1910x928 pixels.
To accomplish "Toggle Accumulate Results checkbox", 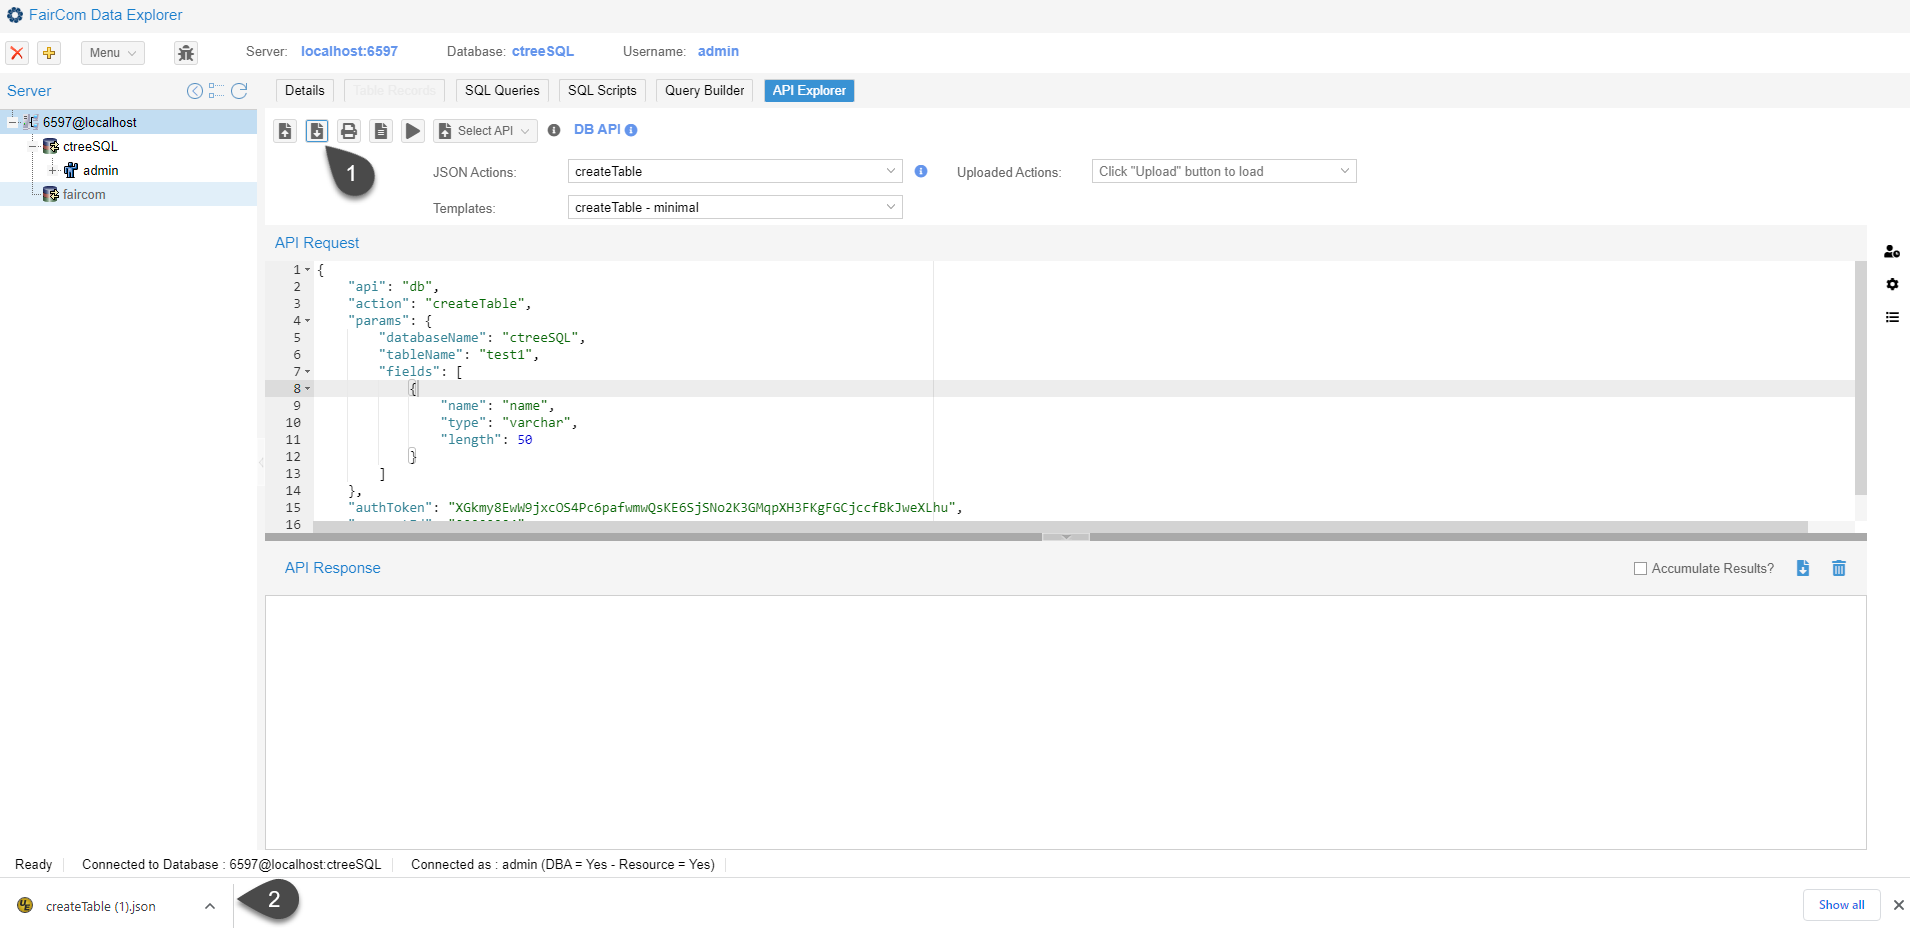I will pos(1640,568).
